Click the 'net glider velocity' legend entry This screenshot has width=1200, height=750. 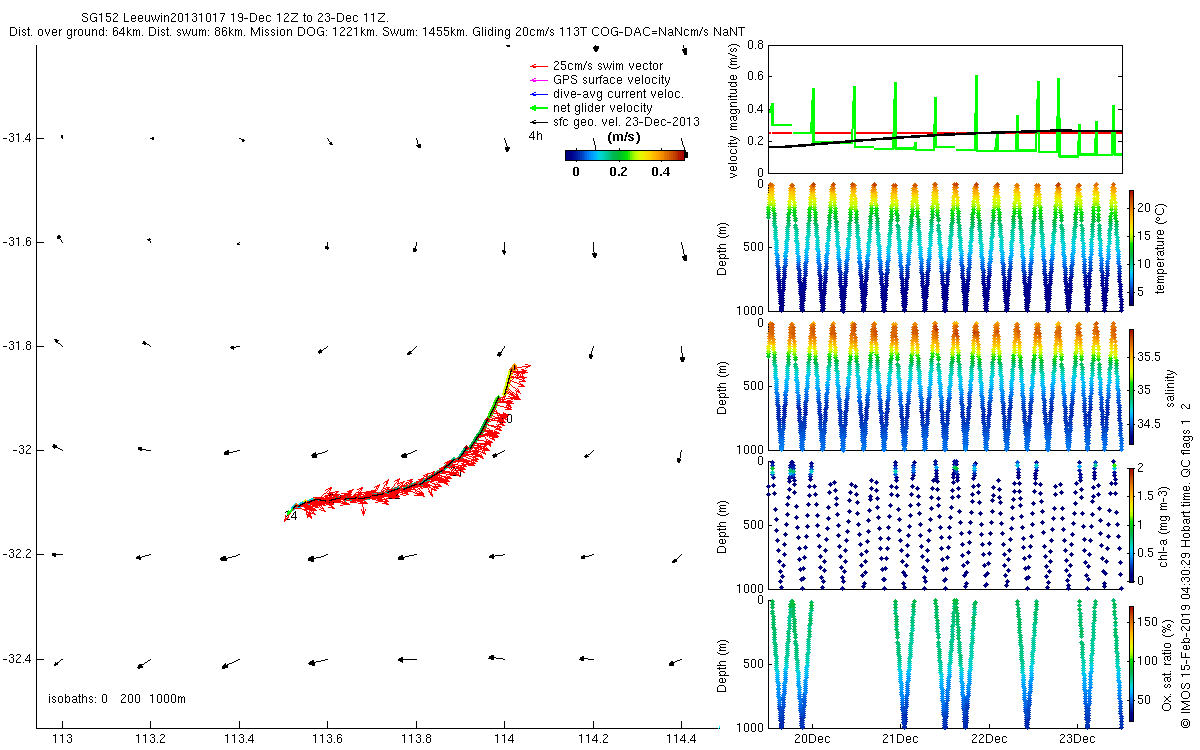[x=603, y=108]
